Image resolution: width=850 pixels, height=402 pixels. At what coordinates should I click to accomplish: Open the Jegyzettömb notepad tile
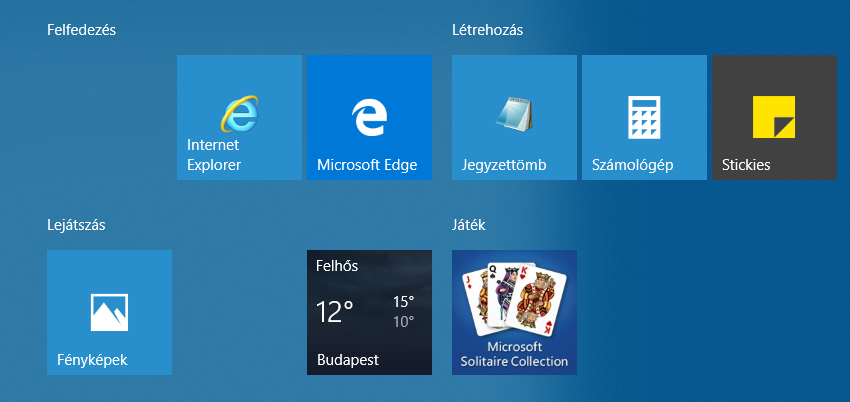(514, 117)
